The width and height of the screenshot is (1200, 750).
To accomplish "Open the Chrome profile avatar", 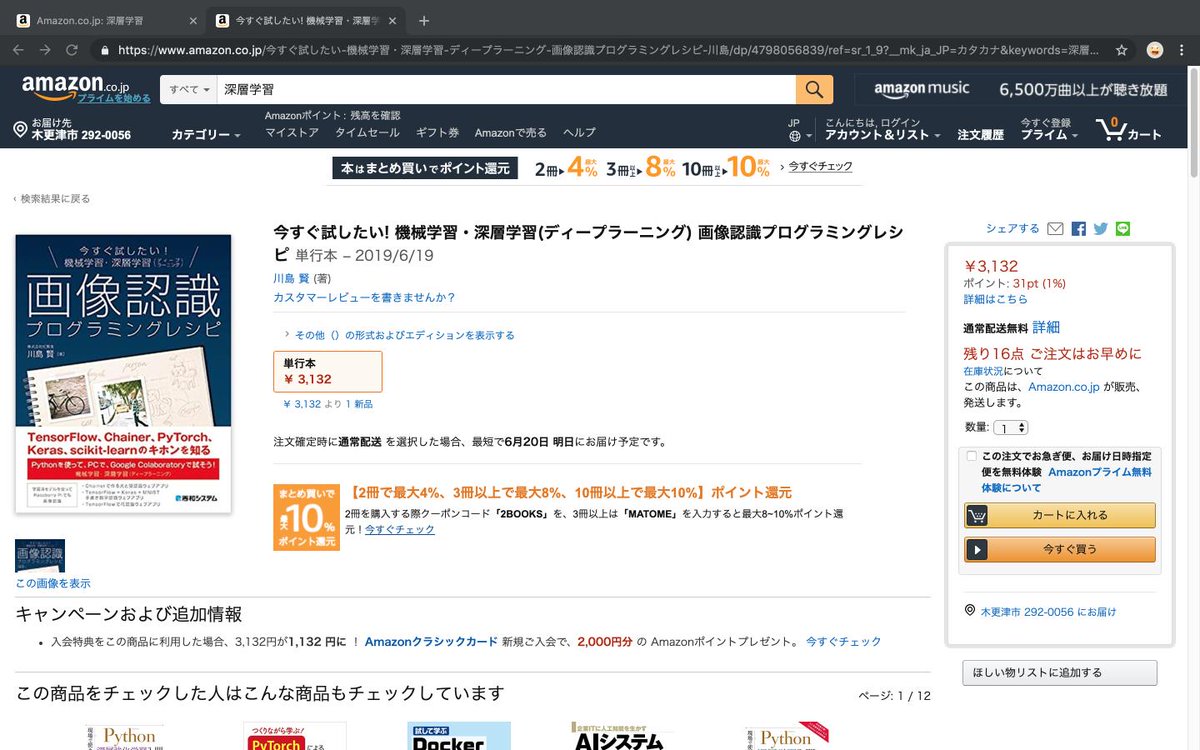I will click(x=1154, y=49).
